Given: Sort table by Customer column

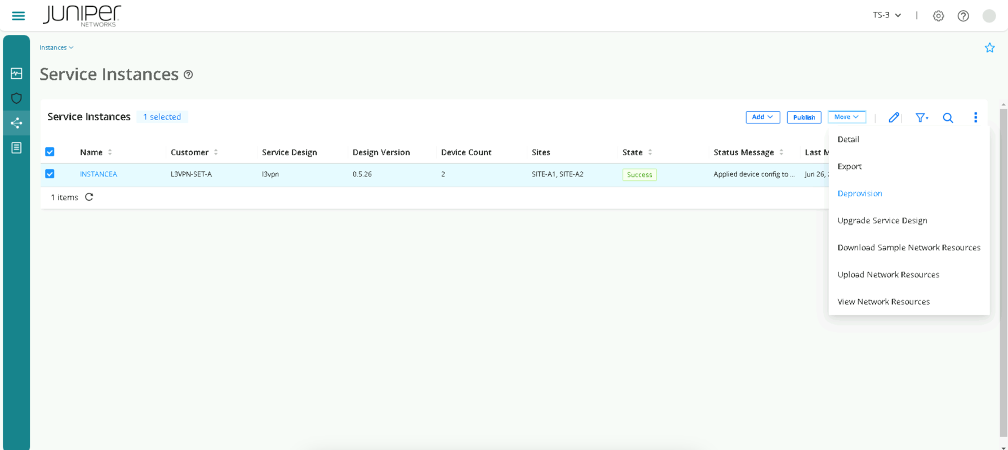Looking at the screenshot, I should pyautogui.click(x=215, y=152).
